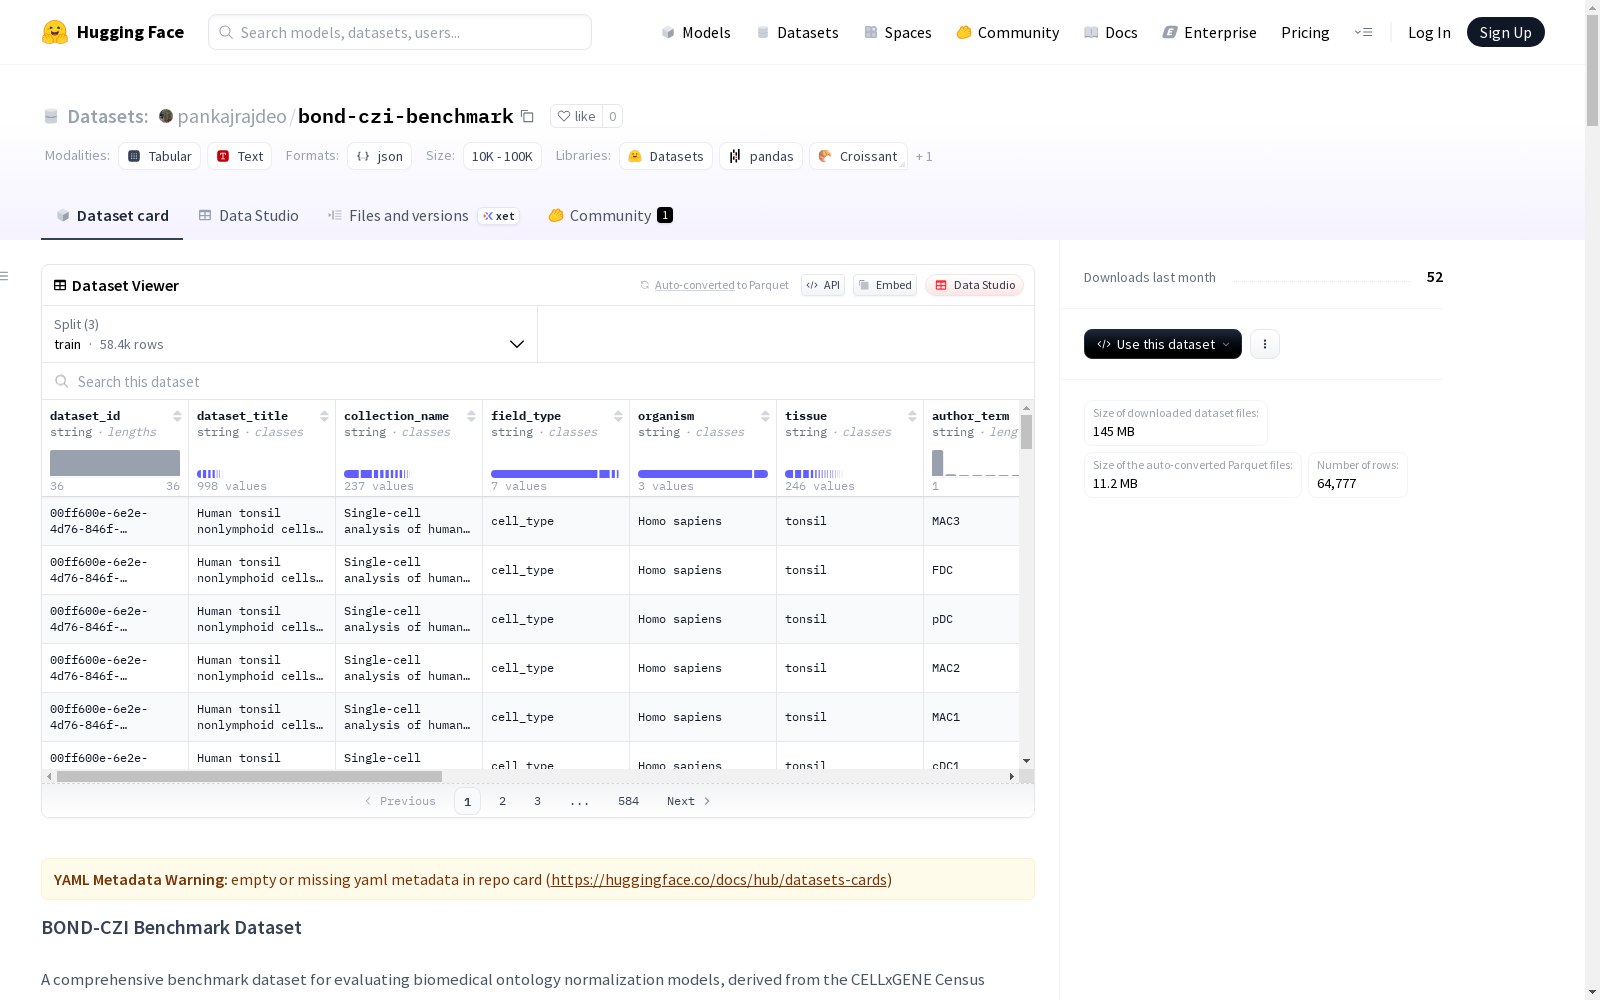
Task: Select the json format tag
Action: click(380, 156)
